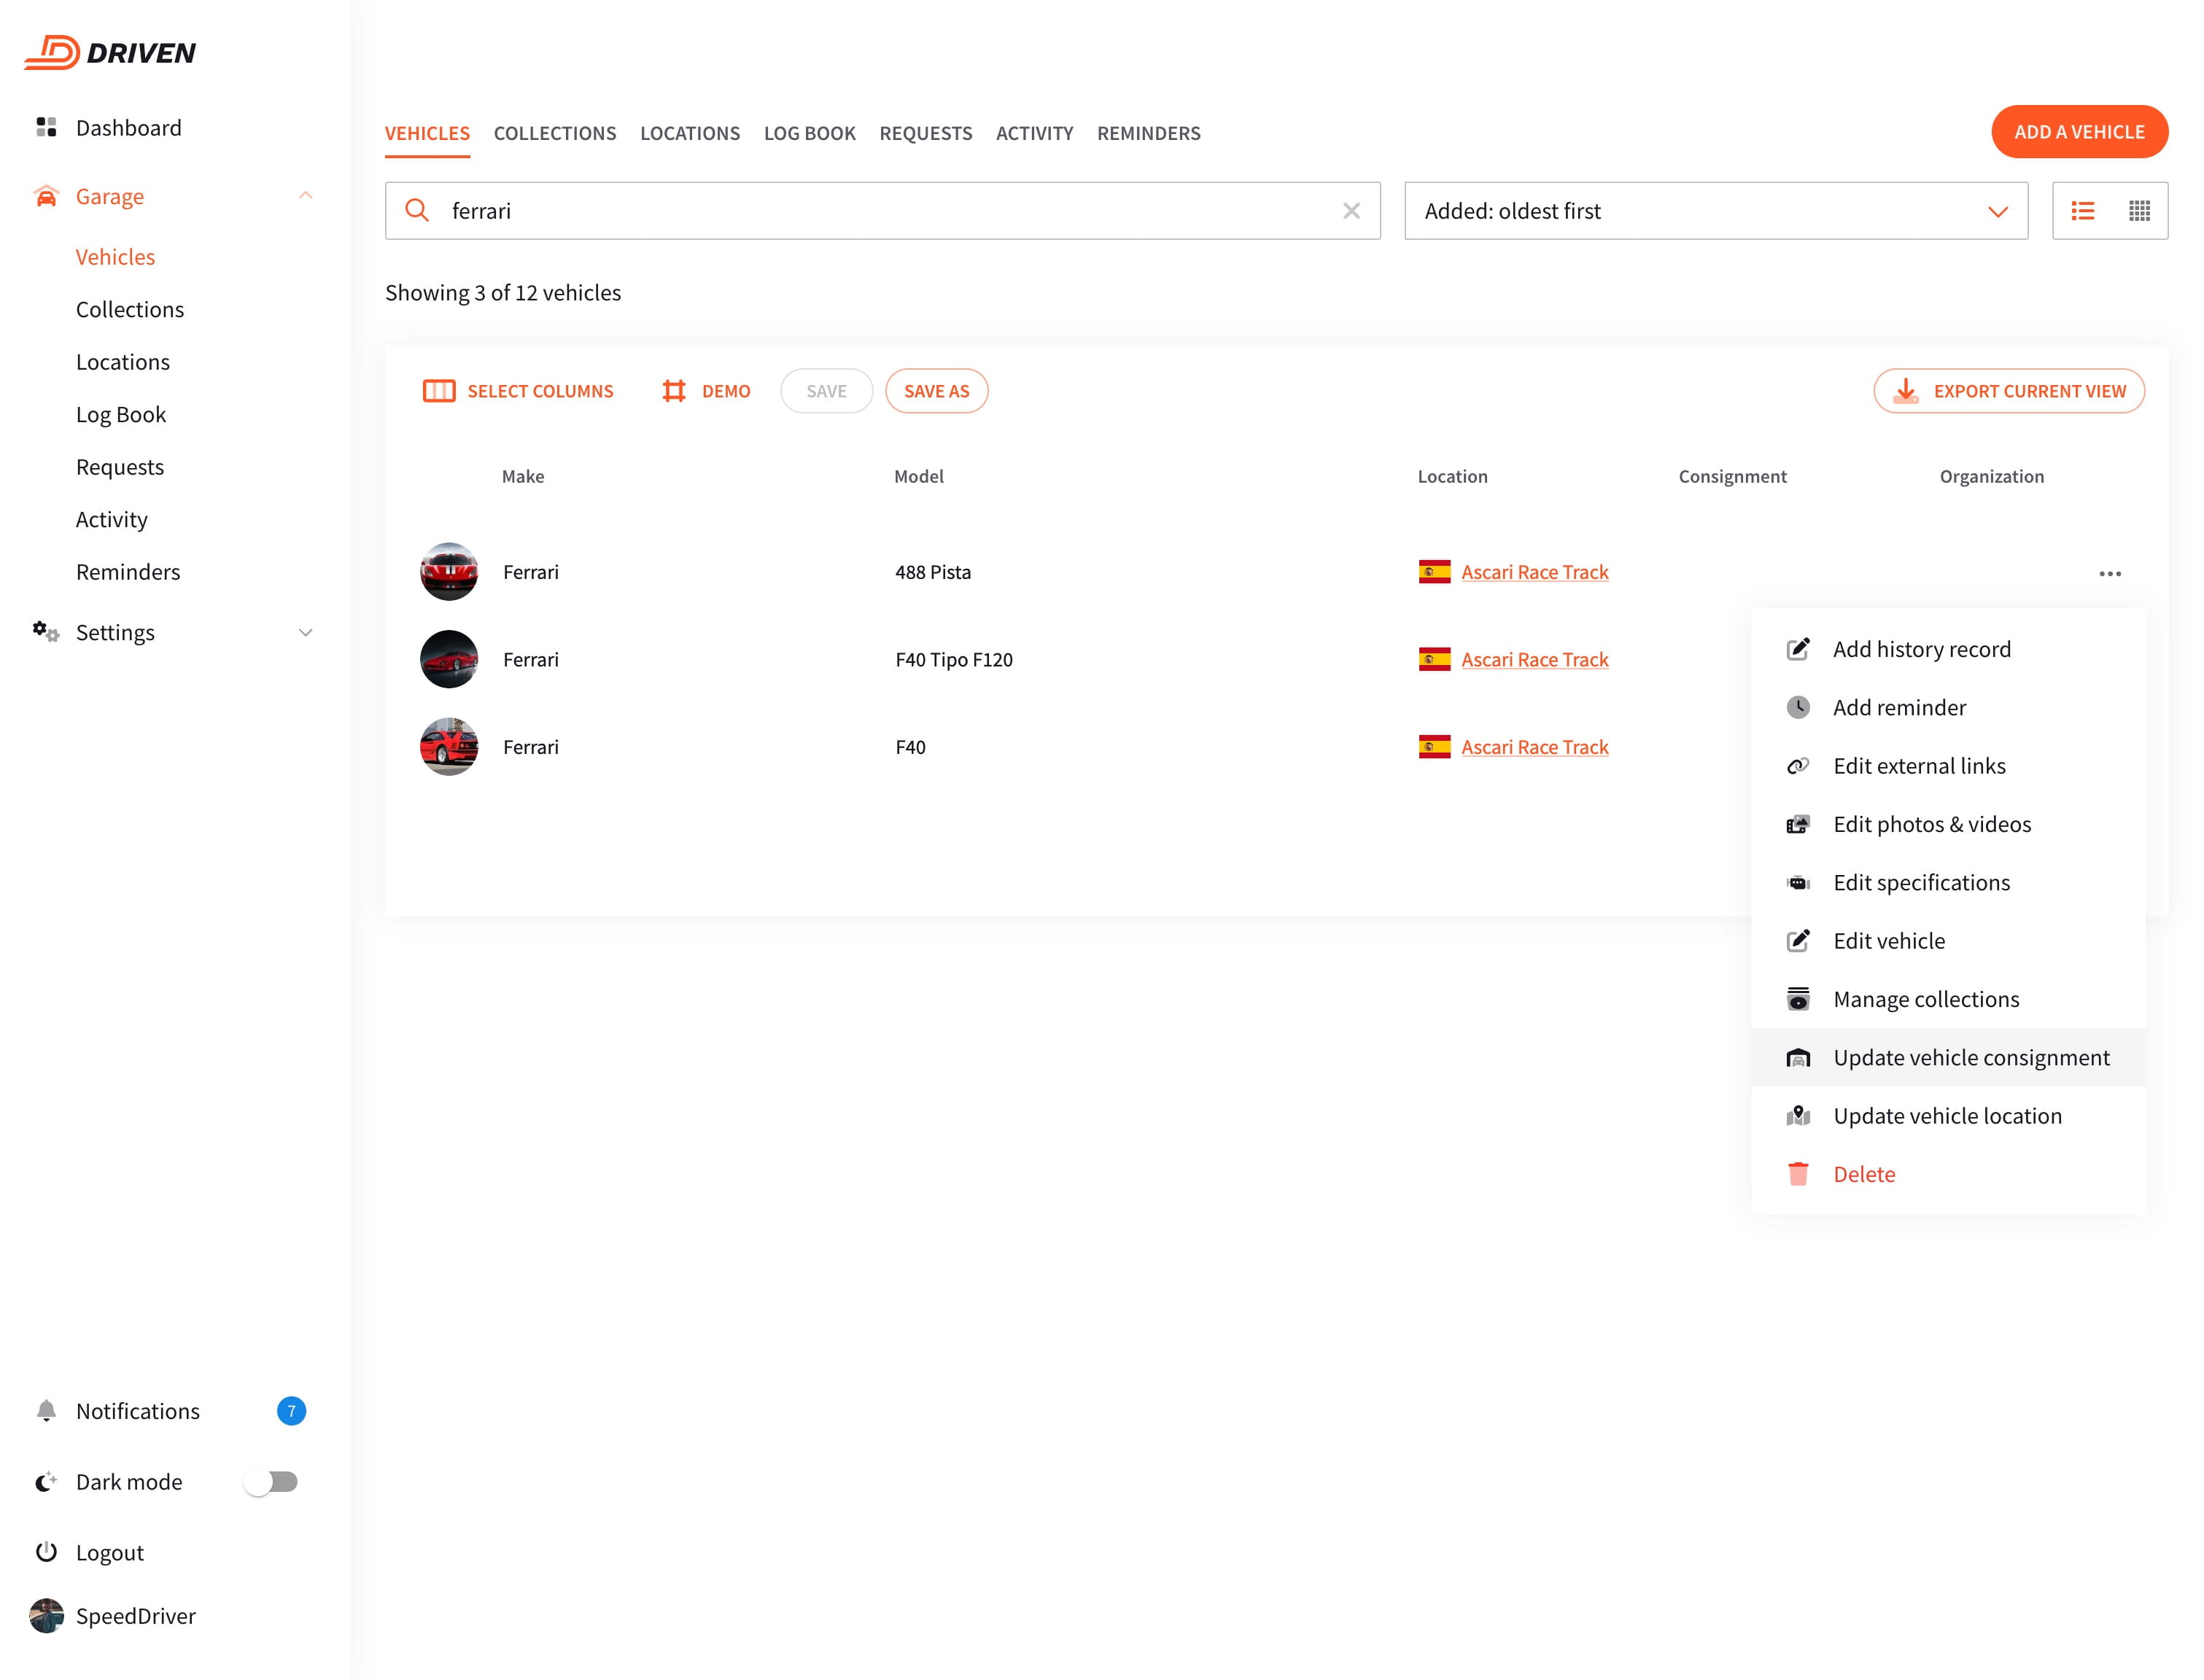Toggle Dark mode switch

(271, 1481)
